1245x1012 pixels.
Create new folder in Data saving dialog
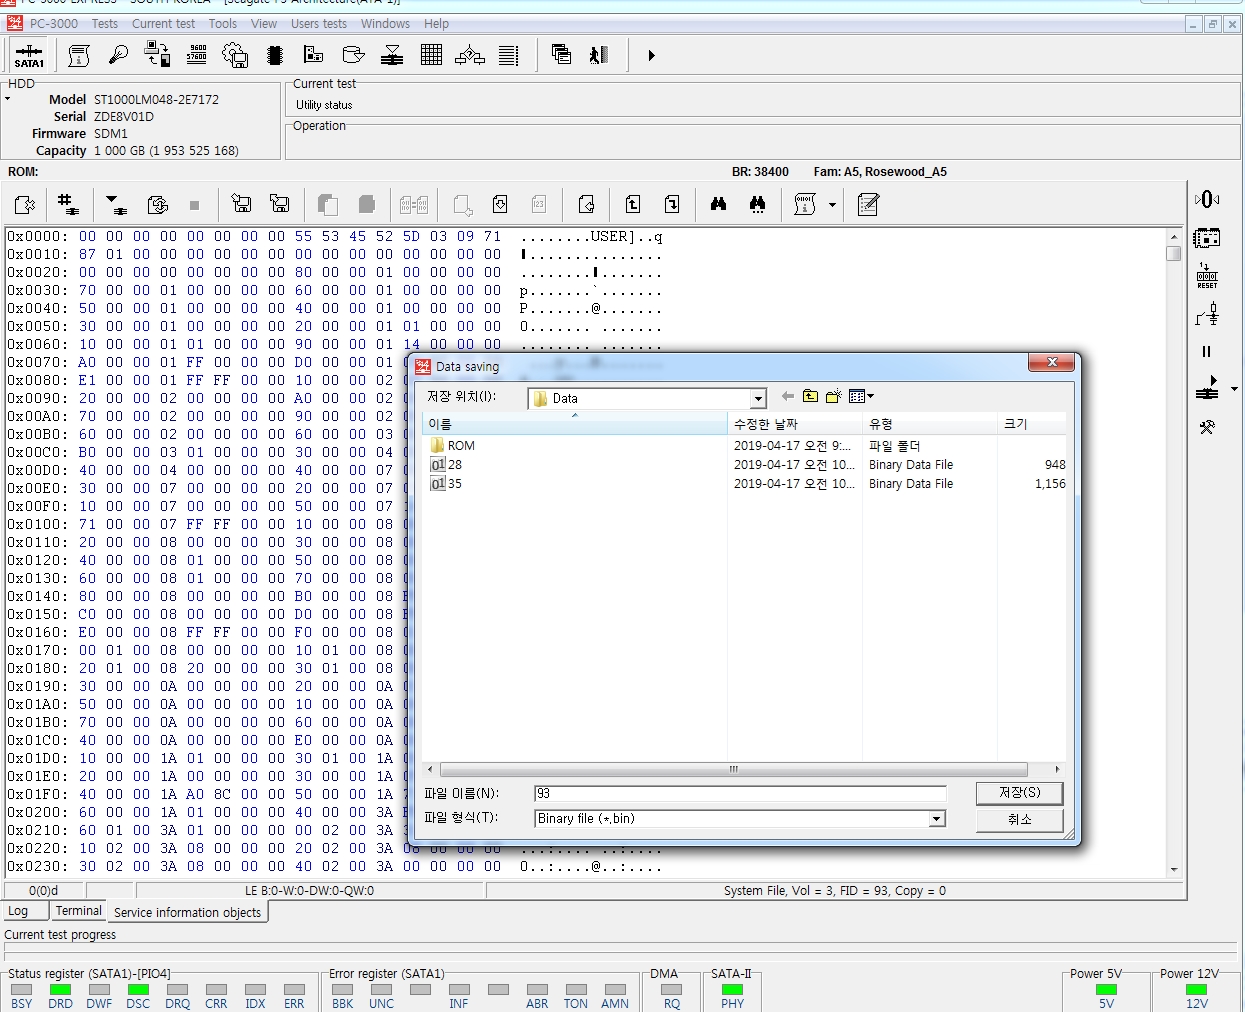click(833, 396)
